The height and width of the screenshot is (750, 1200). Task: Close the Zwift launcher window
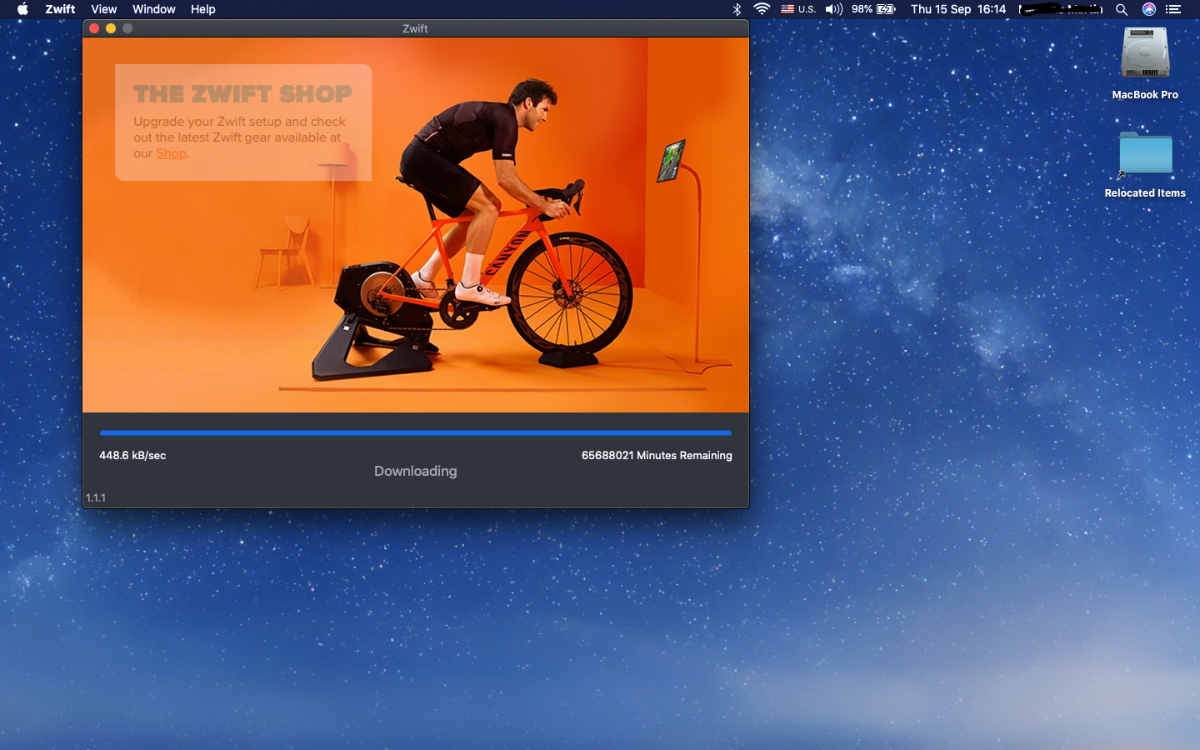point(94,28)
